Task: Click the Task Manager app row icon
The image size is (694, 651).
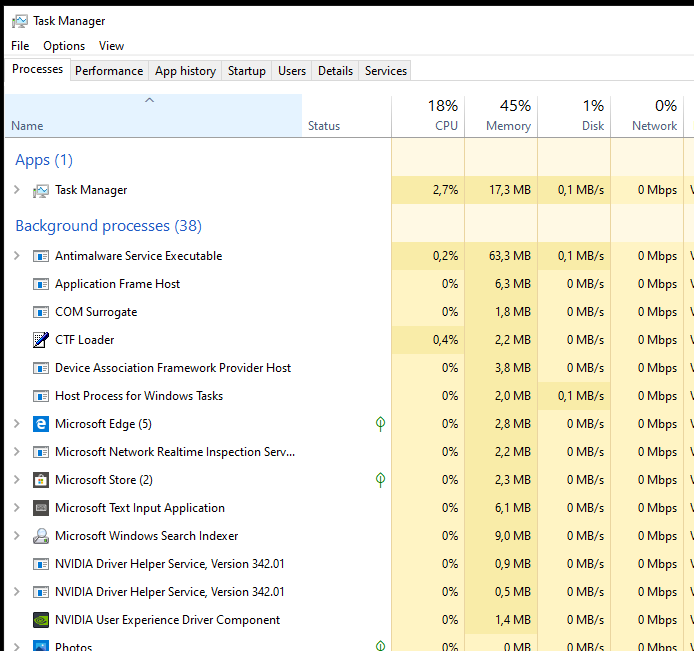Action: pos(41,191)
